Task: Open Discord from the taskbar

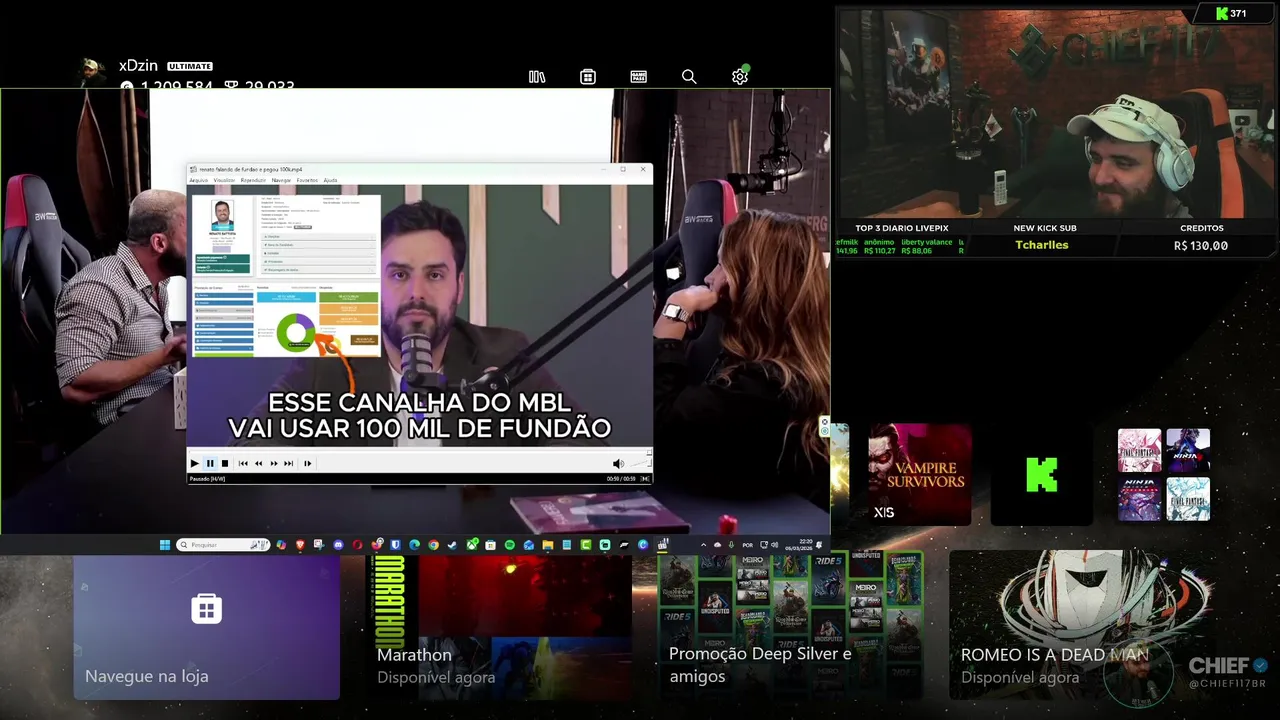Action: (x=338, y=545)
